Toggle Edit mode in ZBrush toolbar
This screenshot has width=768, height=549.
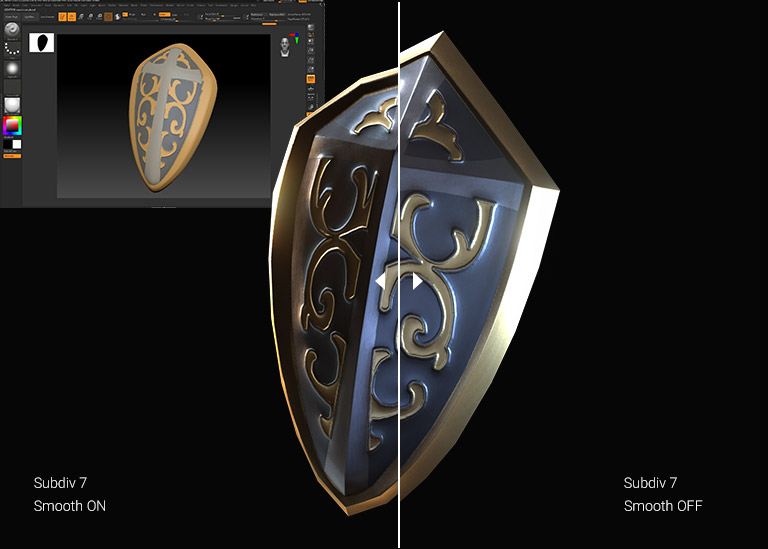pyautogui.click(x=61, y=17)
